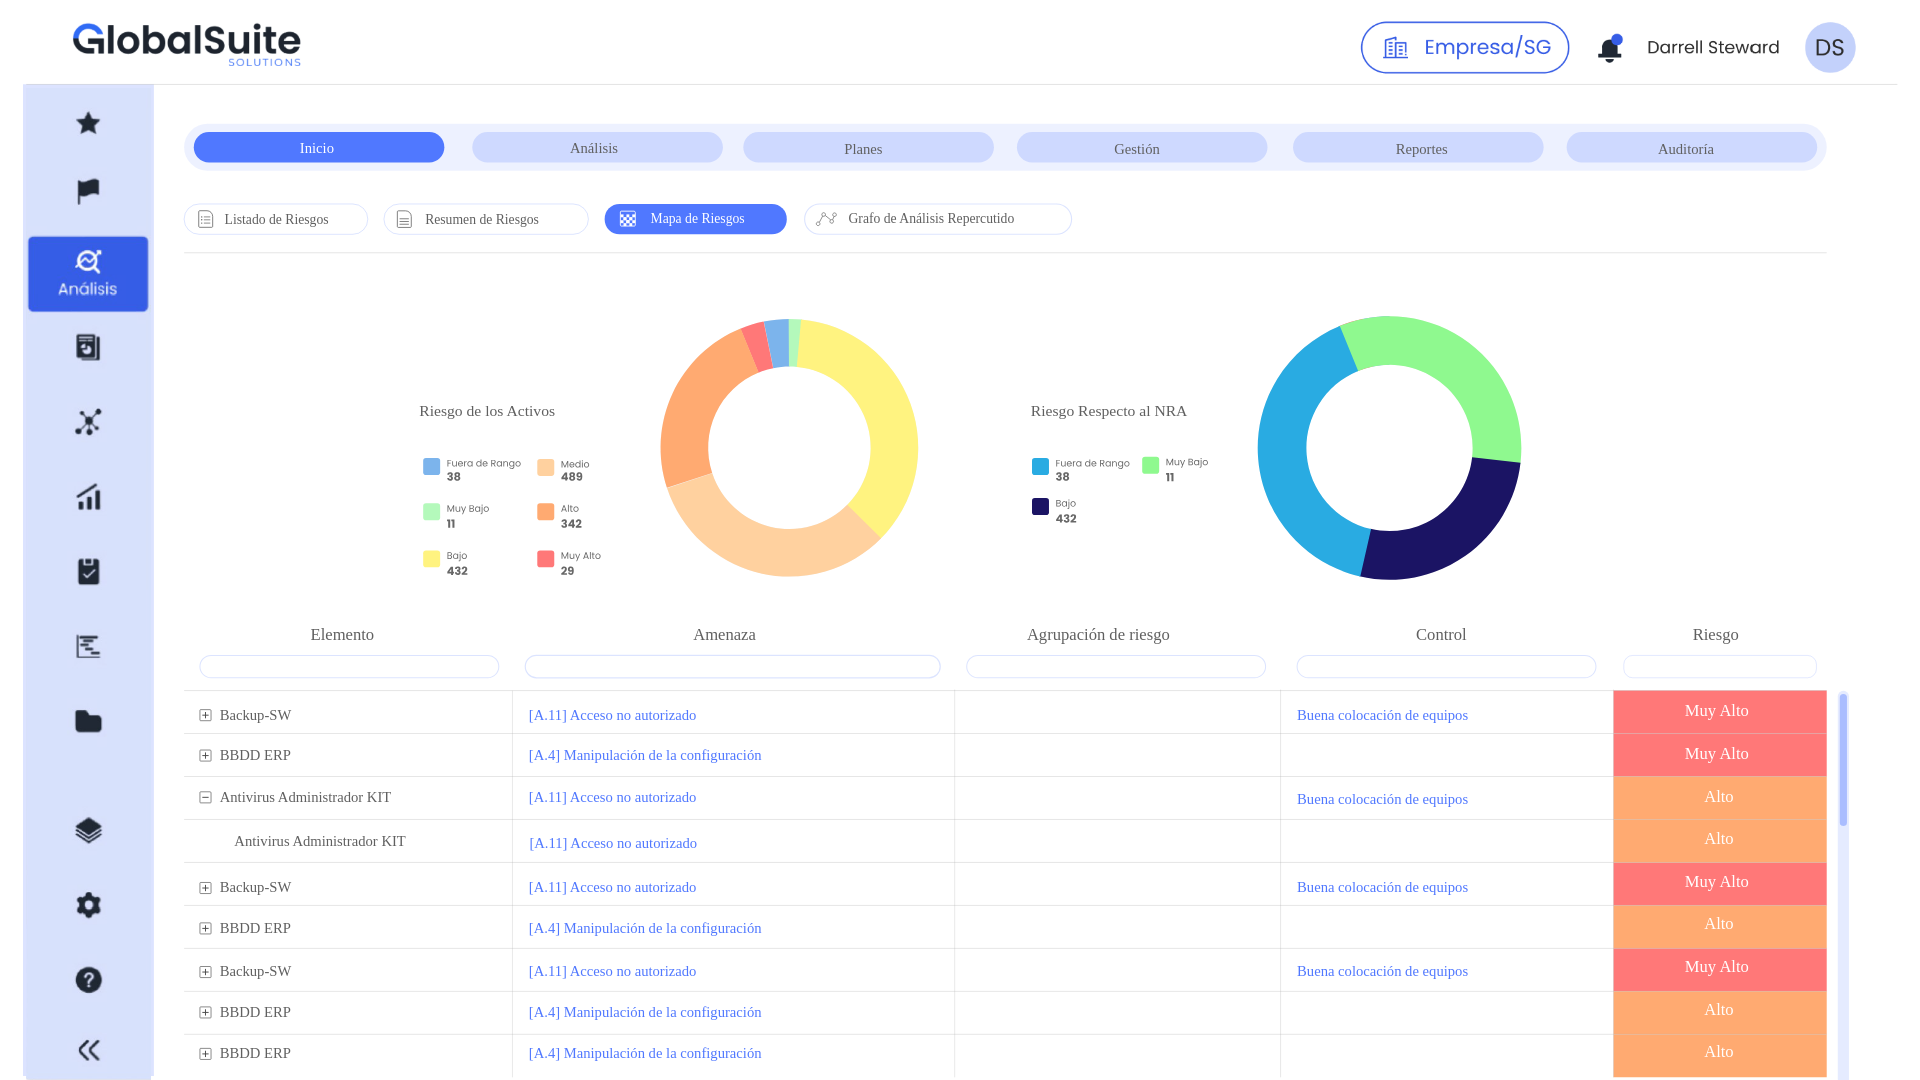Open the link Buena colocación de equipos
The width and height of the screenshot is (1920, 1080).
click(1382, 714)
